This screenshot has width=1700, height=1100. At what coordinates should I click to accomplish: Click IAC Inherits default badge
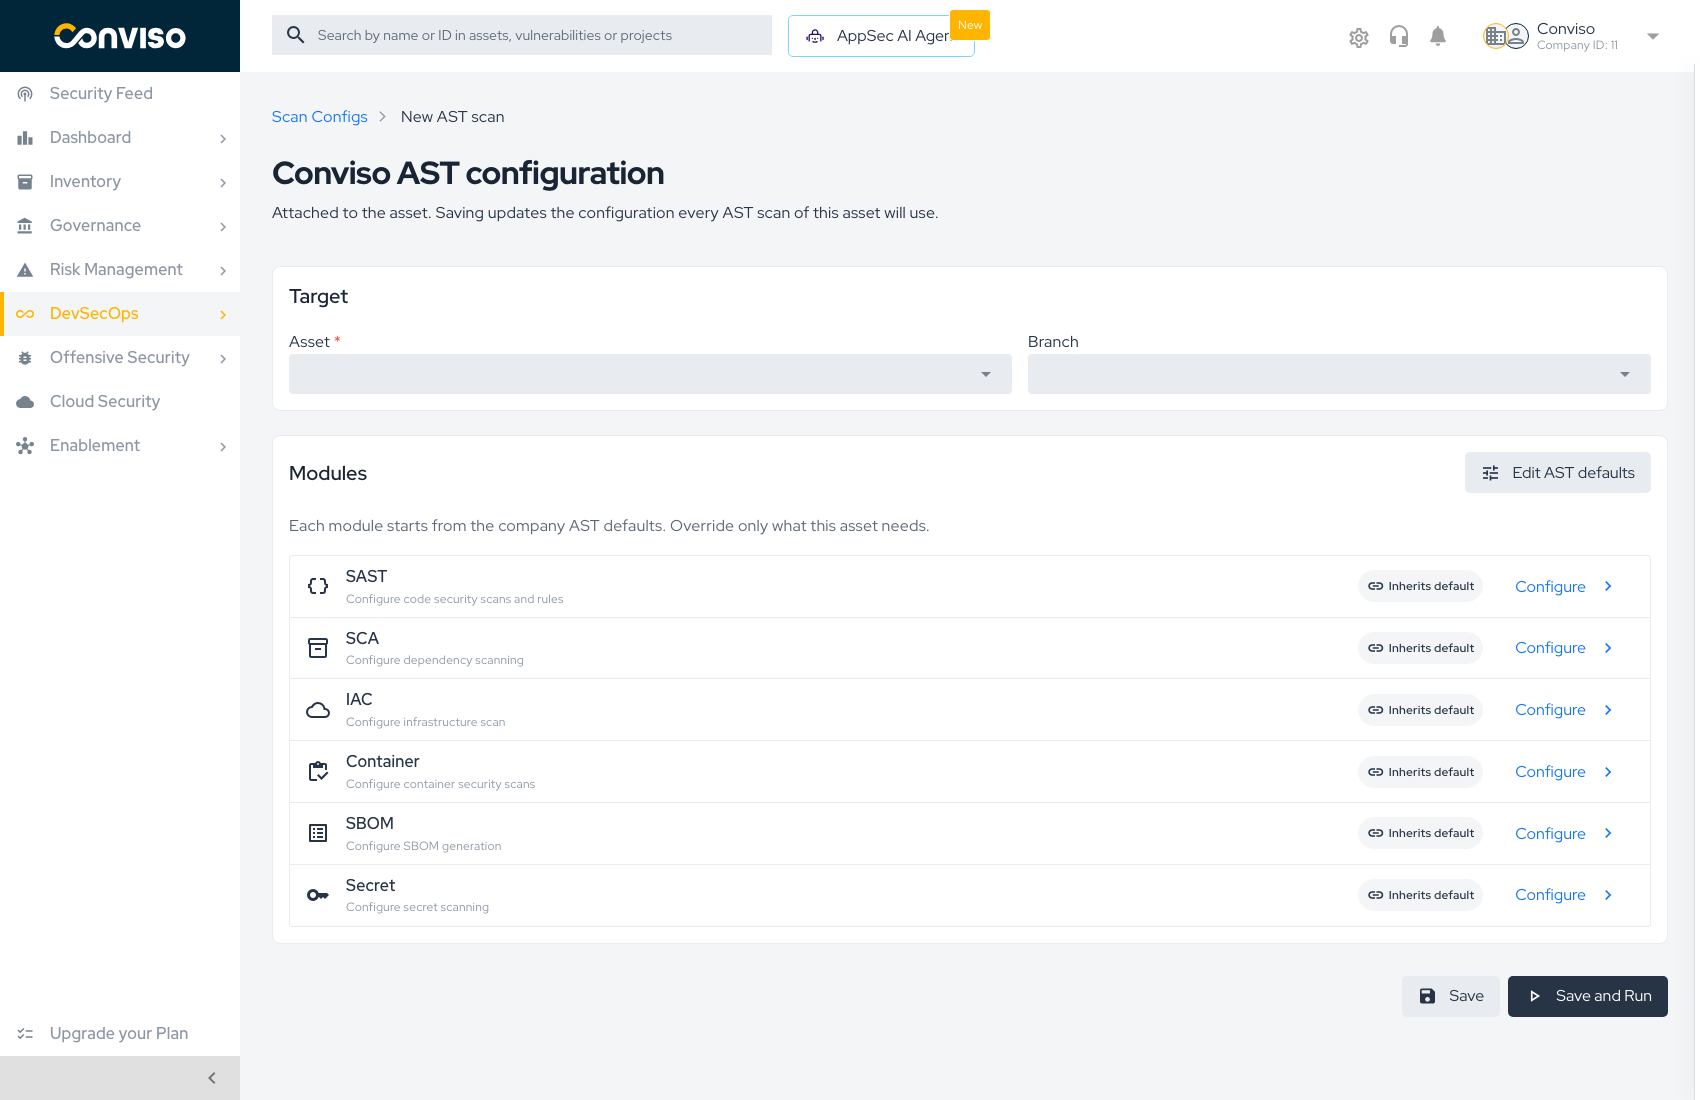[x=1420, y=710]
